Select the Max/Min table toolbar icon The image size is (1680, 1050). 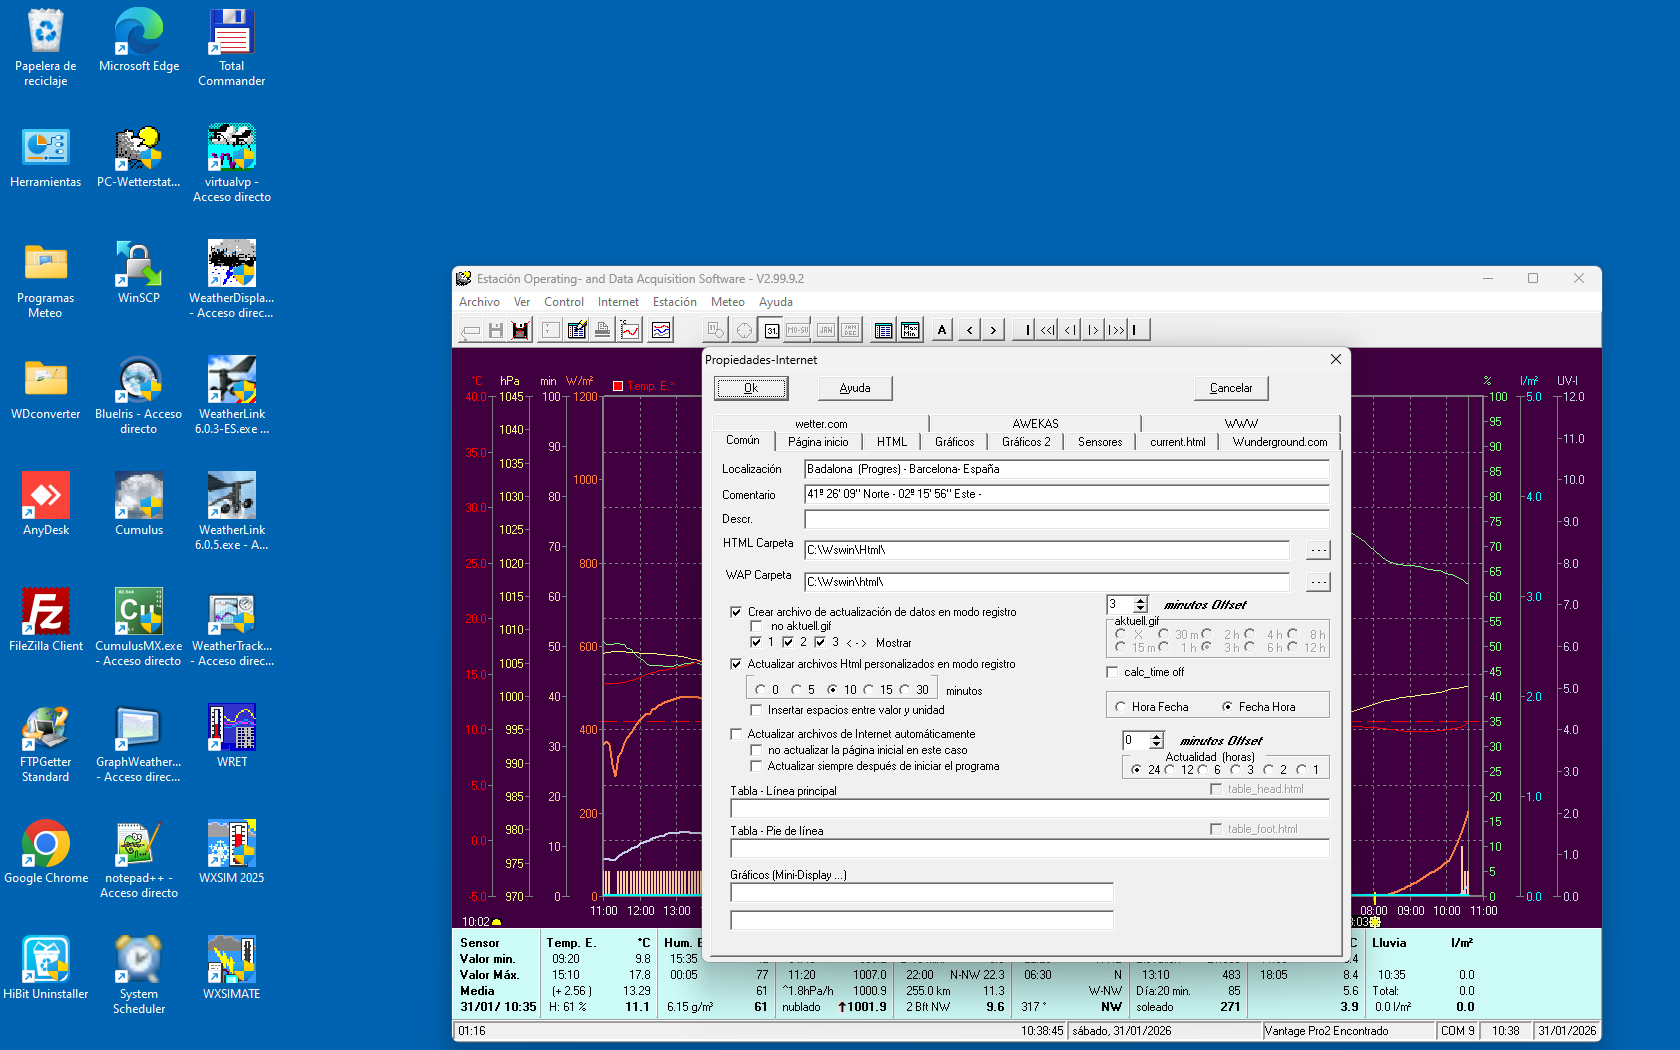[x=910, y=330]
